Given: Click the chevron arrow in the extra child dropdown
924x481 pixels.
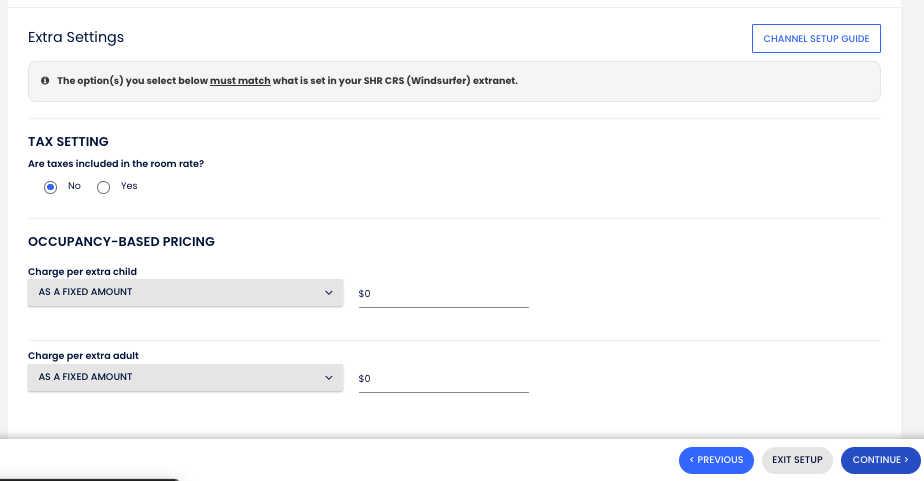Looking at the screenshot, I should (x=328, y=293).
